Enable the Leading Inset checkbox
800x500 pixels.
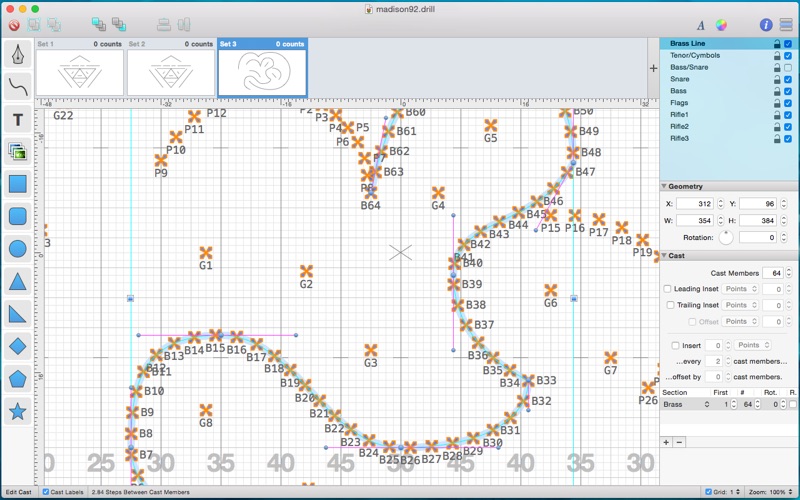[667, 289]
